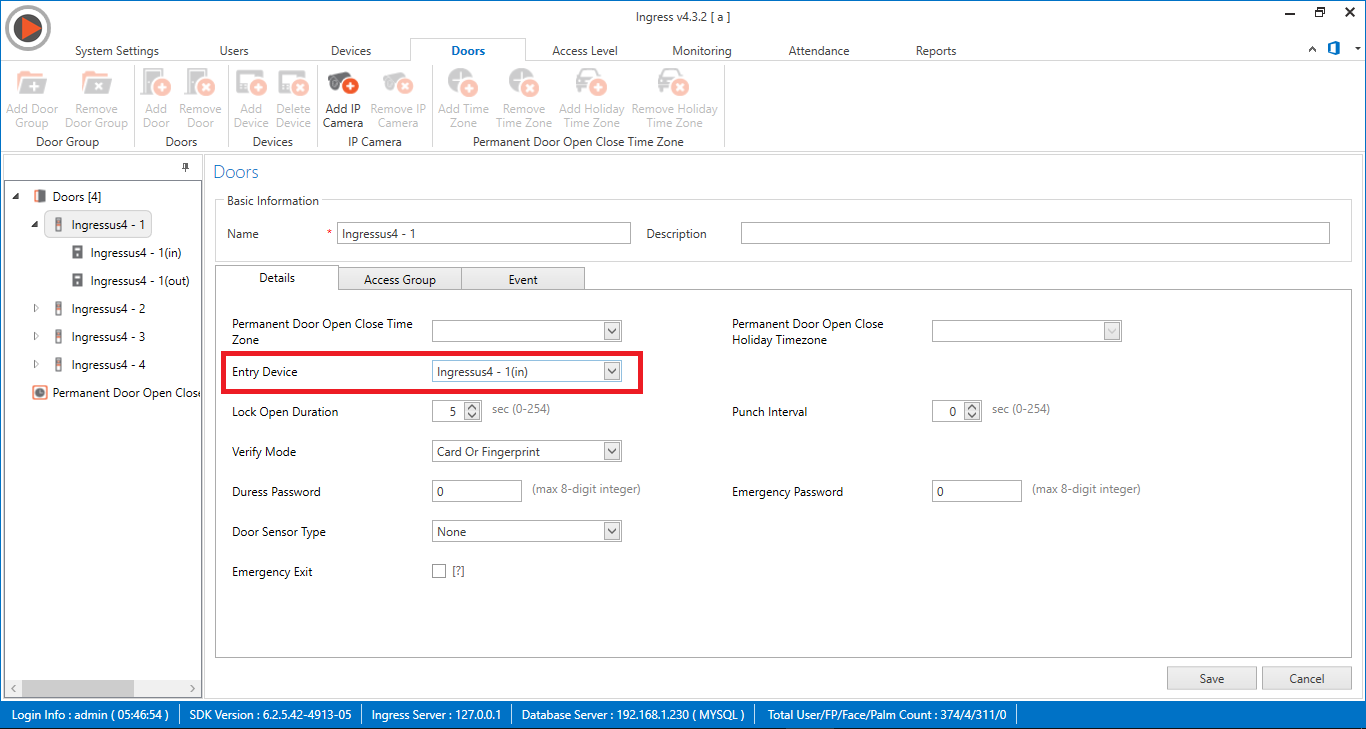This screenshot has width=1366, height=729.
Task: Click the Remove Door ribbon icon
Action: click(x=200, y=84)
